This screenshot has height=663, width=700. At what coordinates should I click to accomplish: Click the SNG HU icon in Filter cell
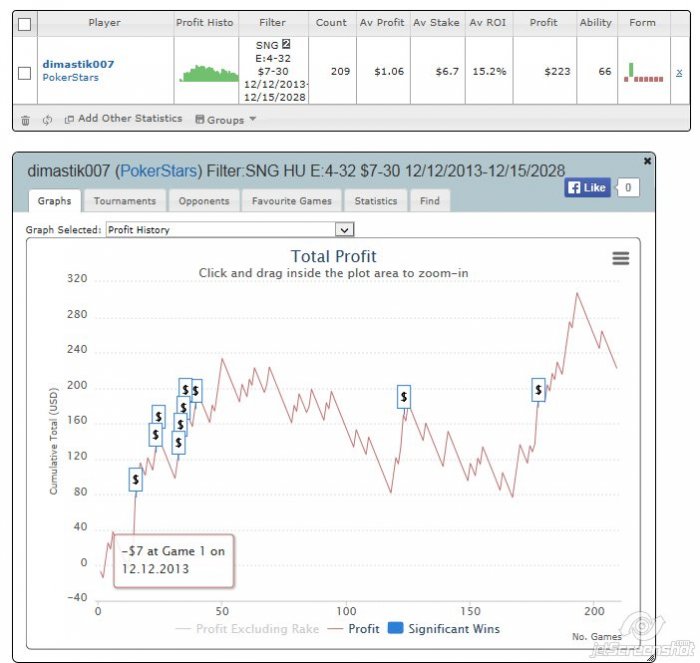(286, 44)
